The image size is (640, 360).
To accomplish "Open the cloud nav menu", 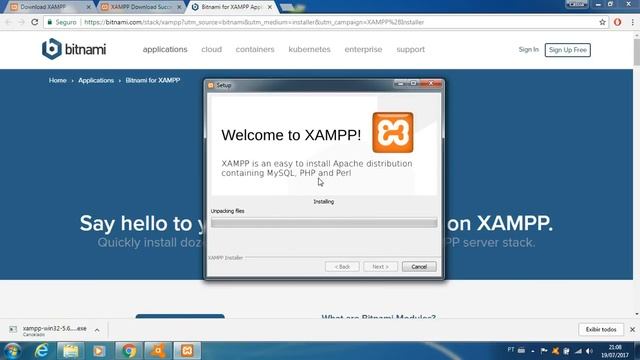I will pyautogui.click(x=211, y=49).
